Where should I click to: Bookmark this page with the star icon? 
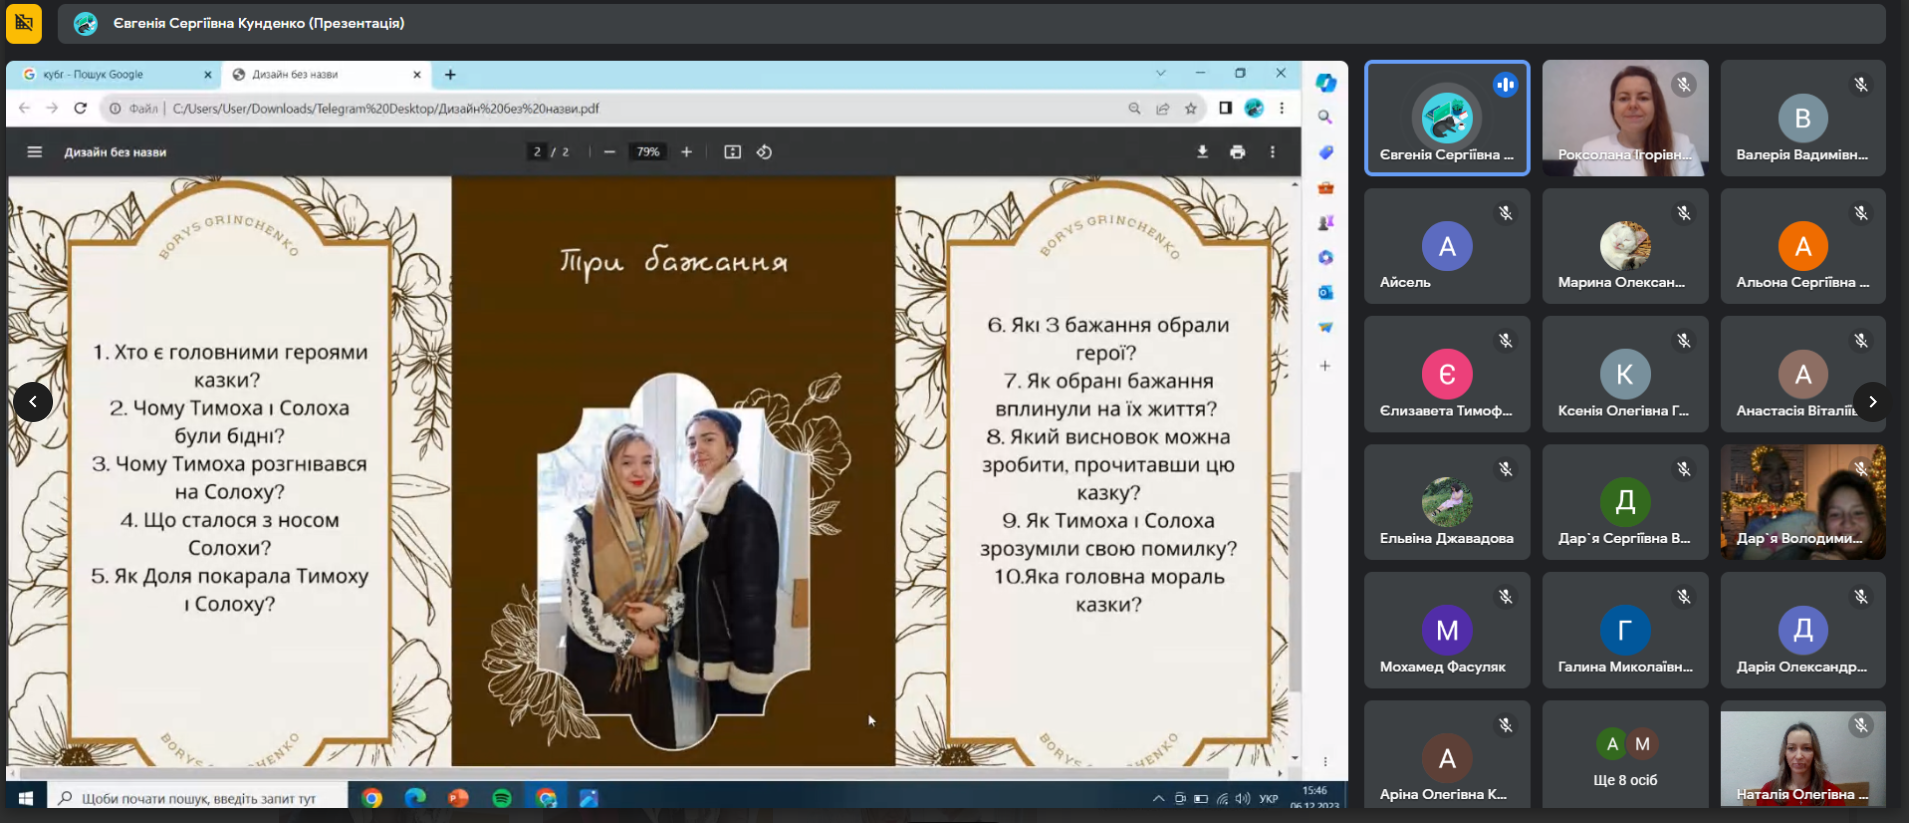(x=1190, y=108)
